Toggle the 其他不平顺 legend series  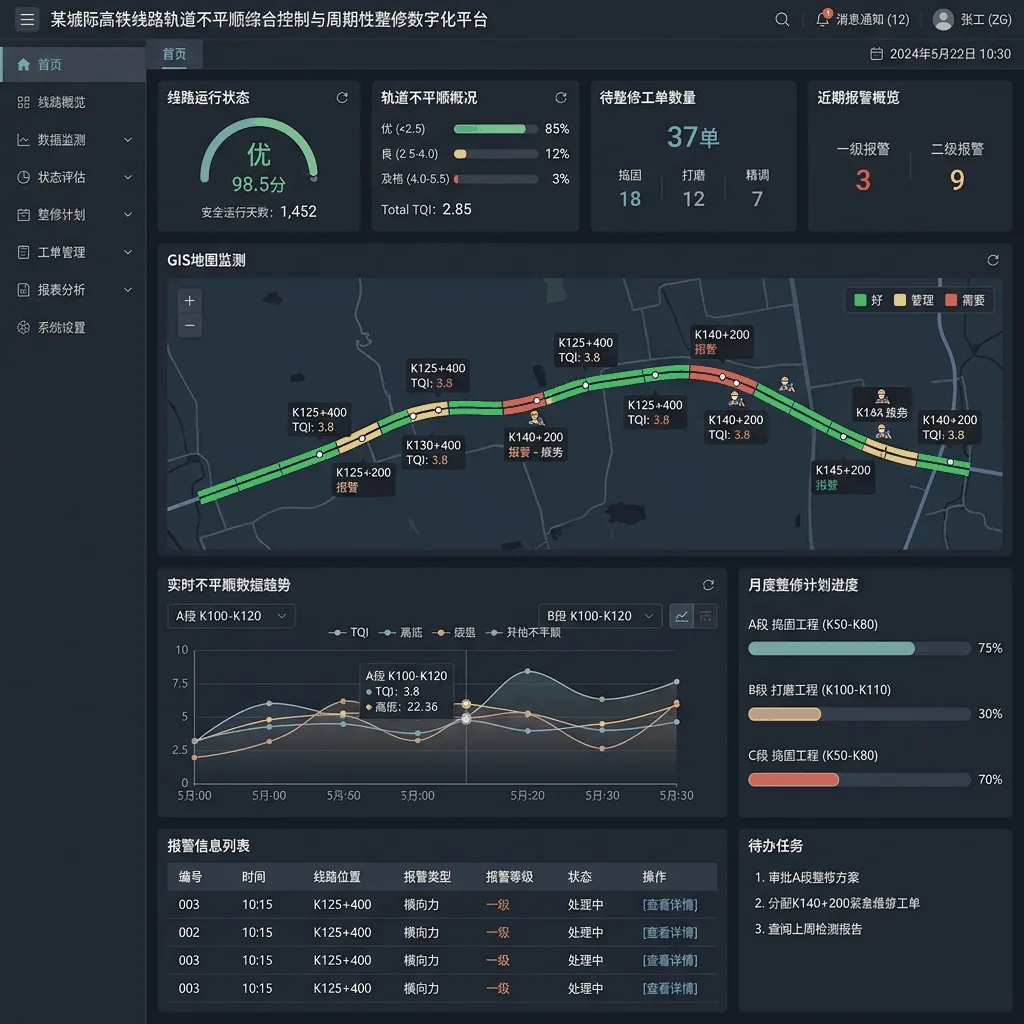[523, 632]
